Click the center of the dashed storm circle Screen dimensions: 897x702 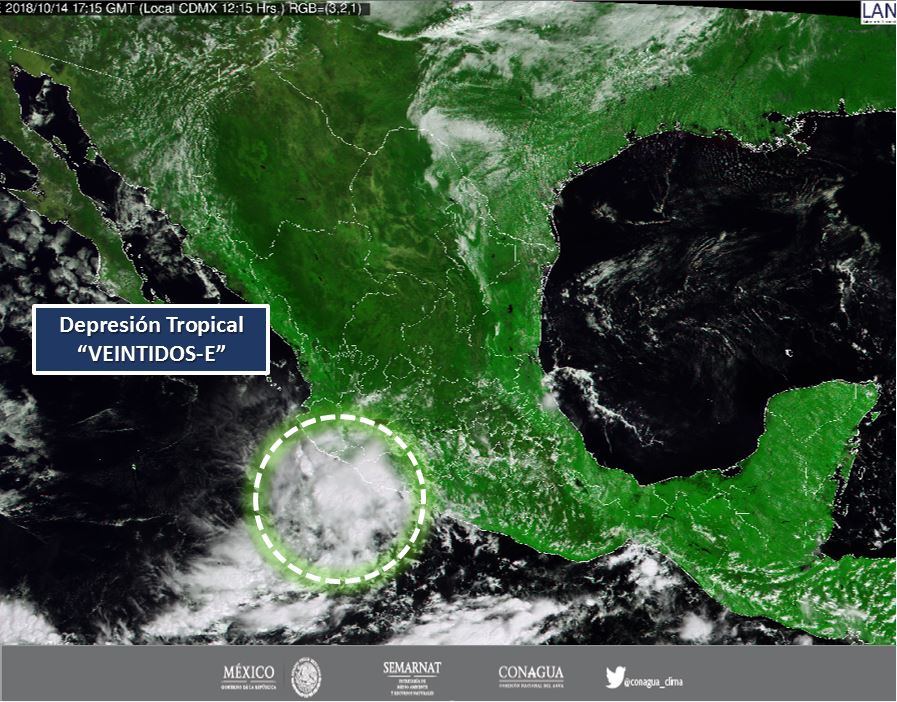point(339,498)
